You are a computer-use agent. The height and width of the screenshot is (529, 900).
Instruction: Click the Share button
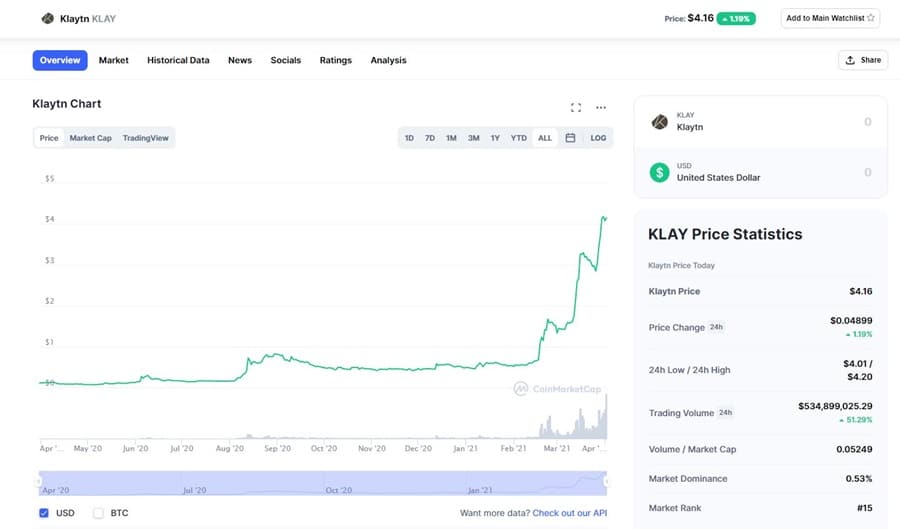point(862,60)
